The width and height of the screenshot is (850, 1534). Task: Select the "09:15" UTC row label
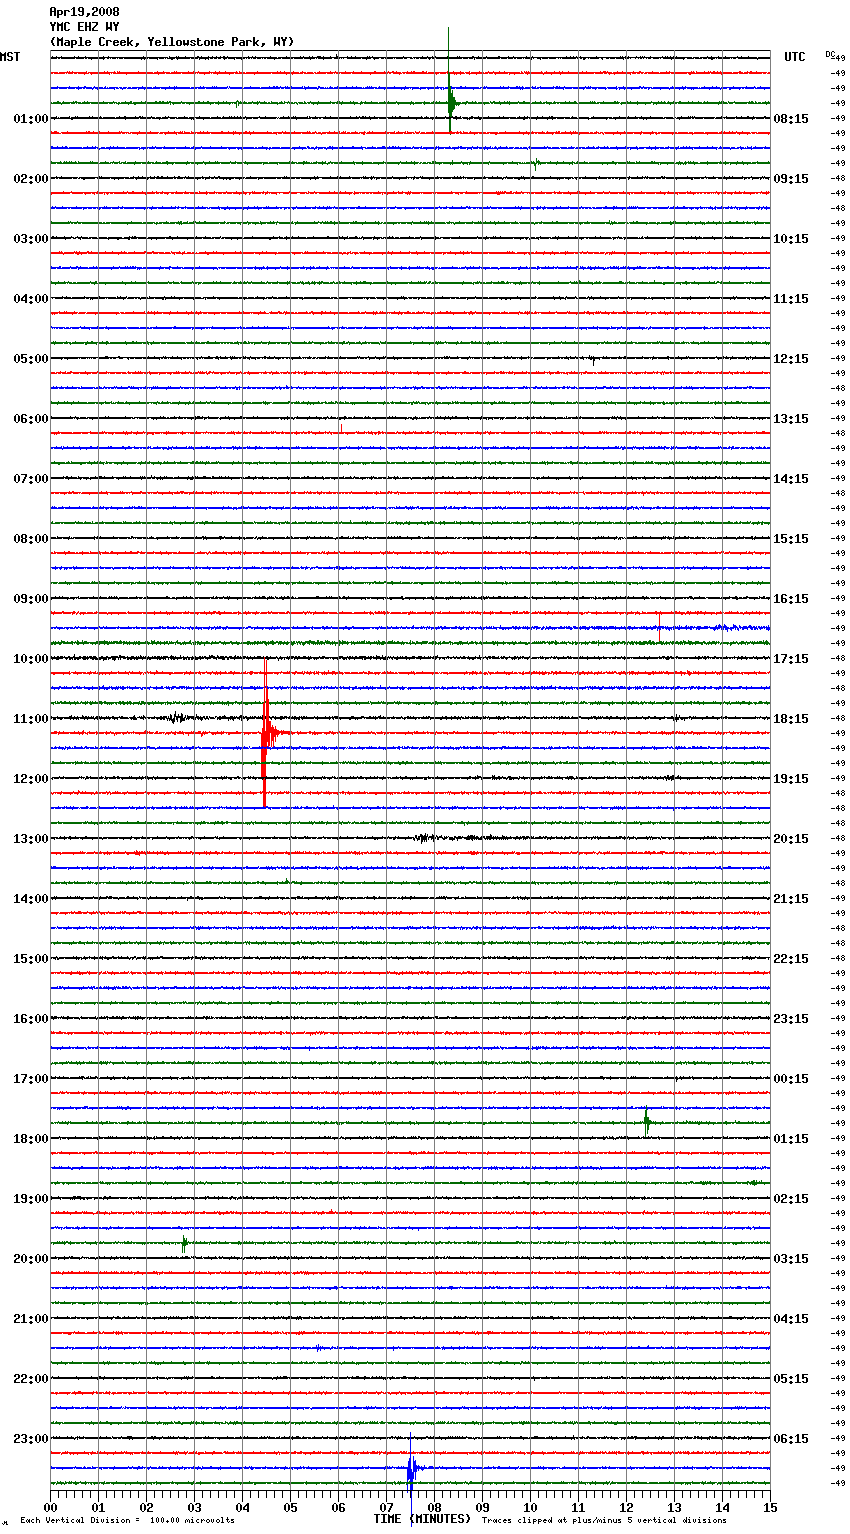coord(791,179)
